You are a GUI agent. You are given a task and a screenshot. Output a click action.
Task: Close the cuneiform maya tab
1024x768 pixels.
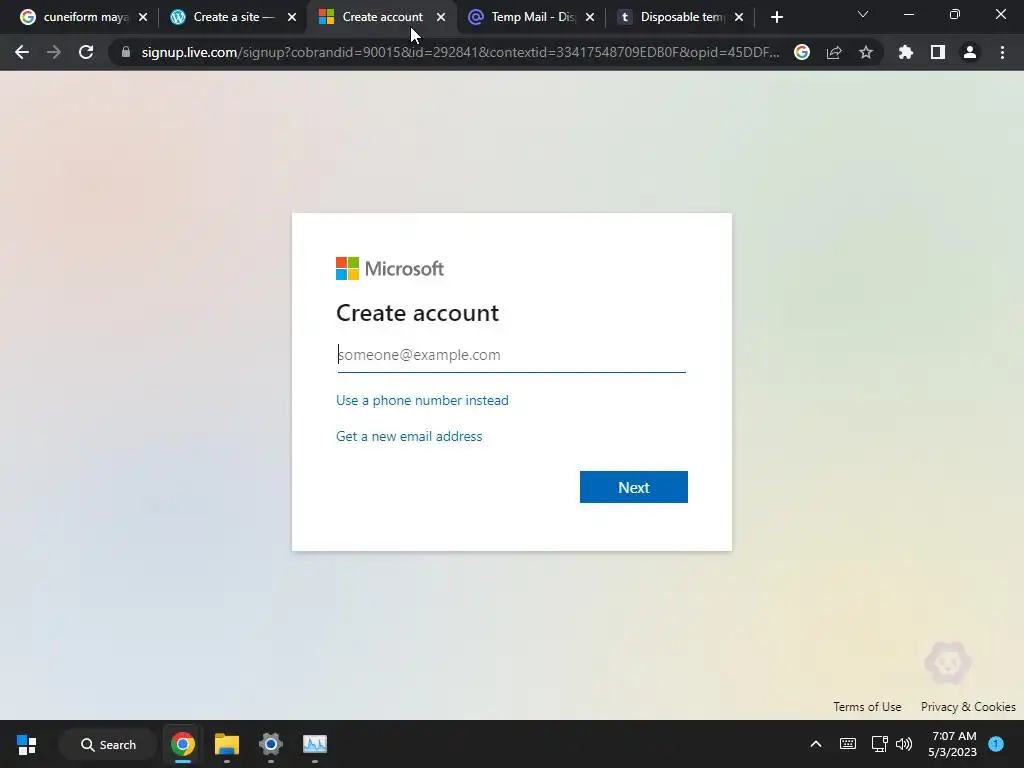[143, 17]
